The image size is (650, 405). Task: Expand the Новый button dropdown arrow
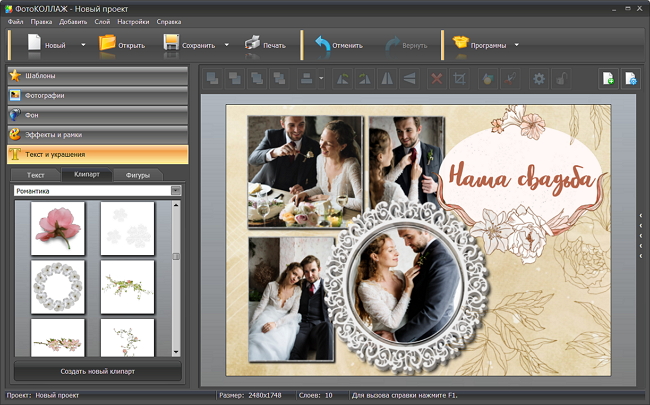click(83, 45)
